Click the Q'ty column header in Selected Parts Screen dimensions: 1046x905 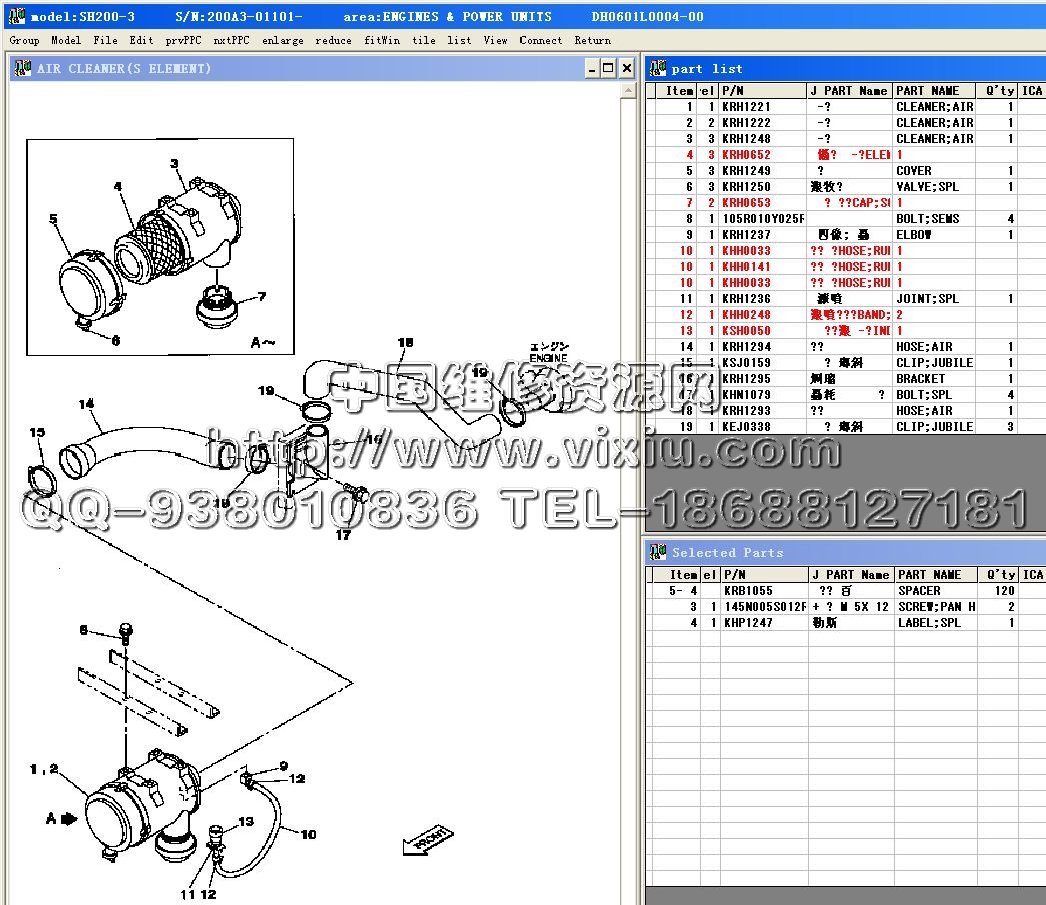[x=1000, y=575]
